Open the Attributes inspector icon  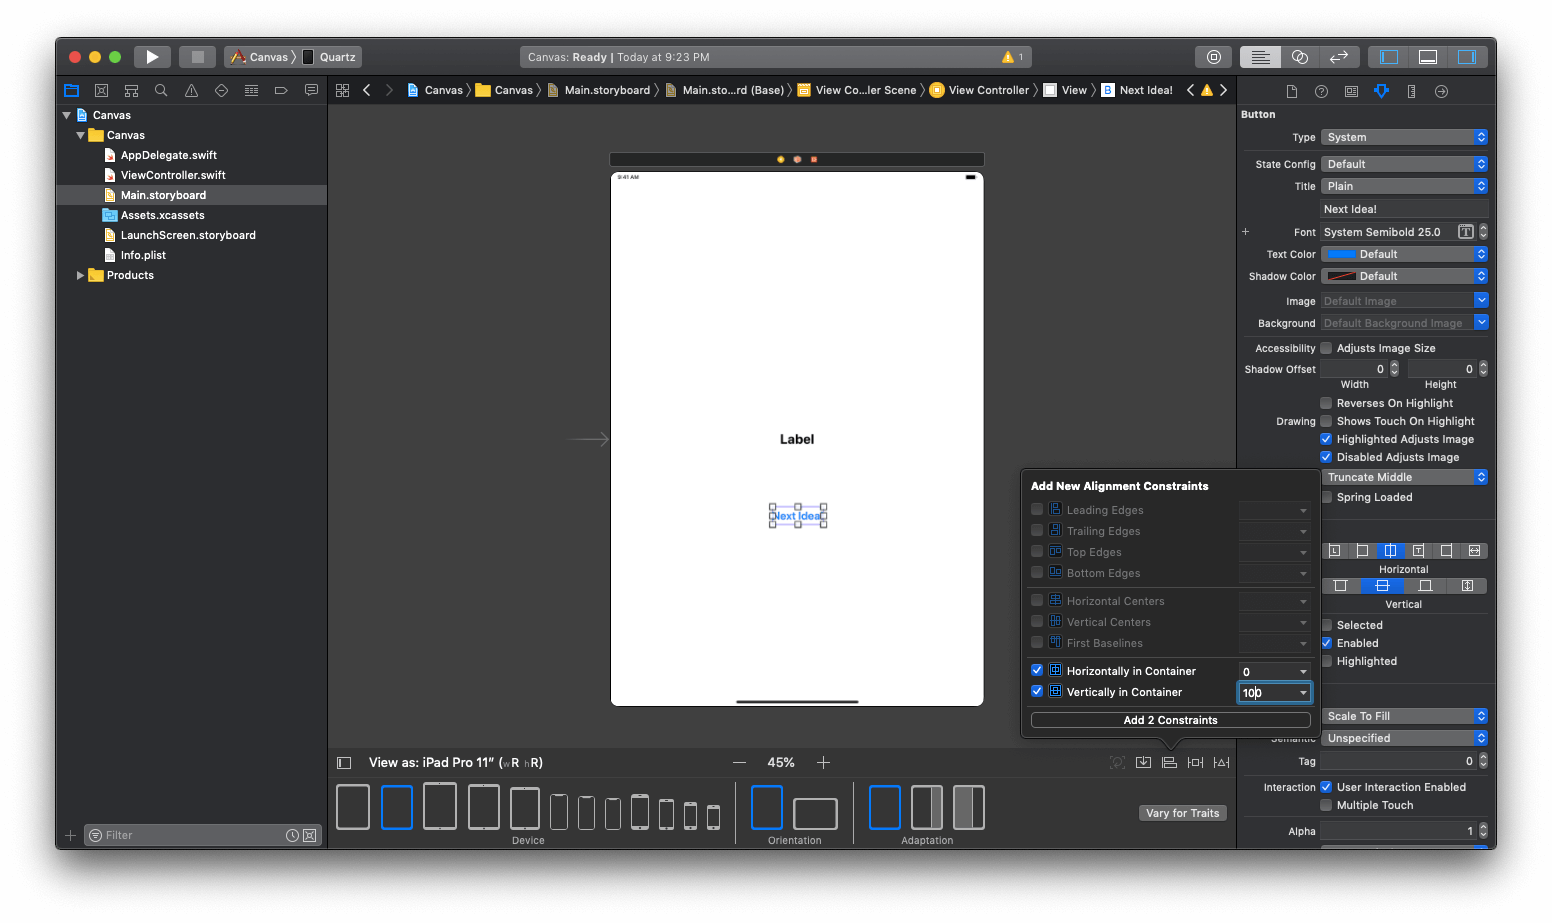1381,91
